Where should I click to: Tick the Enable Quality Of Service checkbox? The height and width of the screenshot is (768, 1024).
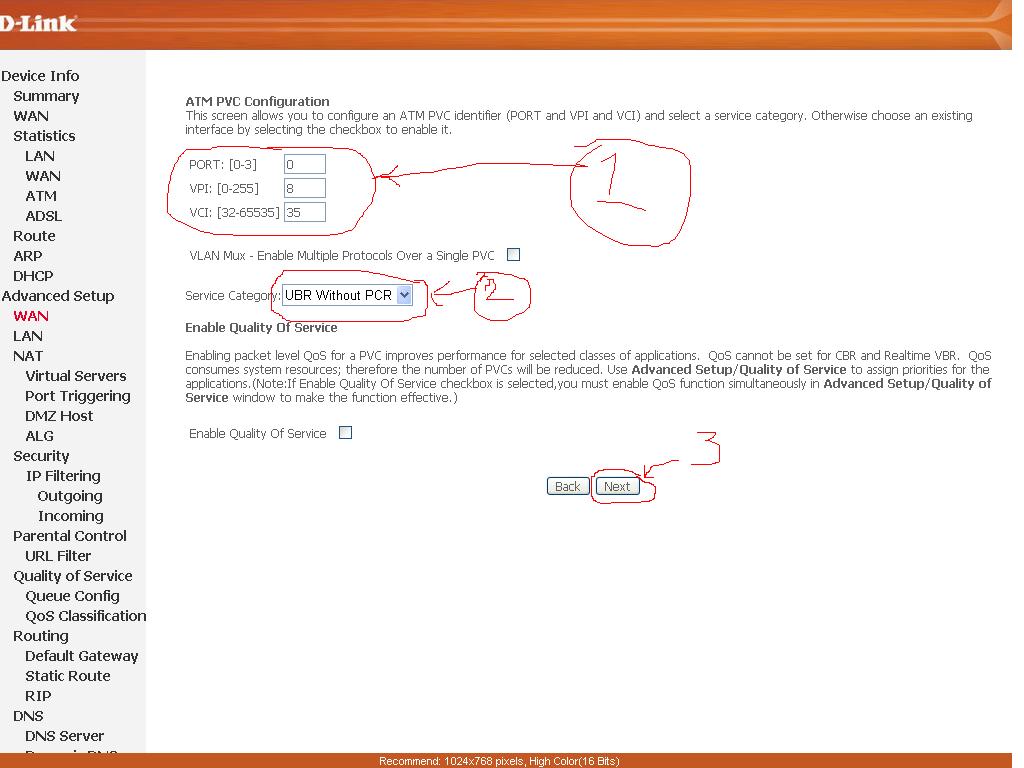coord(345,433)
